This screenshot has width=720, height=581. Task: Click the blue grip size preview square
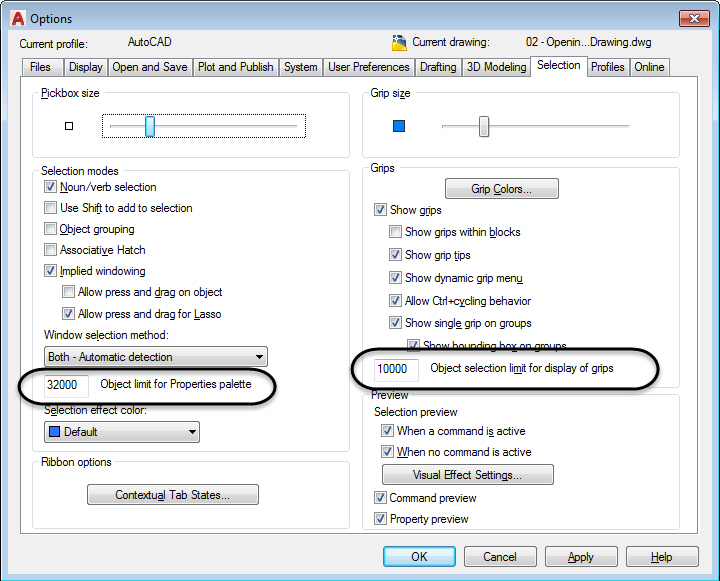pos(399,126)
